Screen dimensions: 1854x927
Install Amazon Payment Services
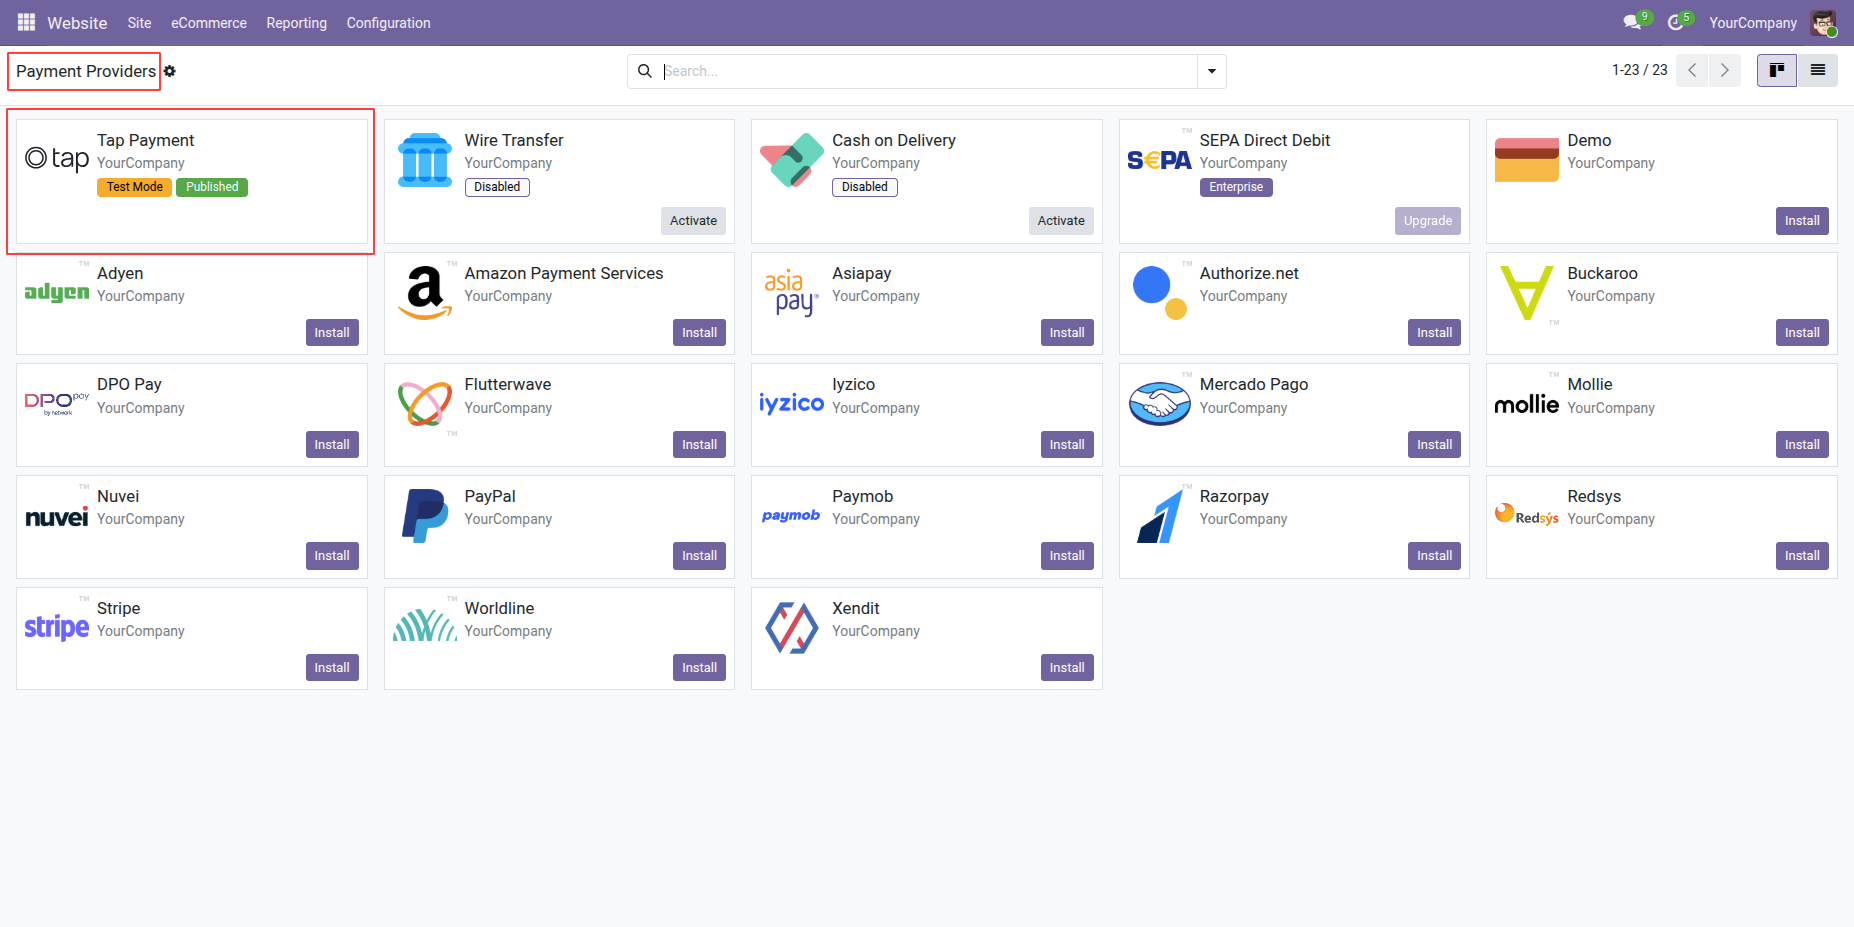(x=700, y=333)
